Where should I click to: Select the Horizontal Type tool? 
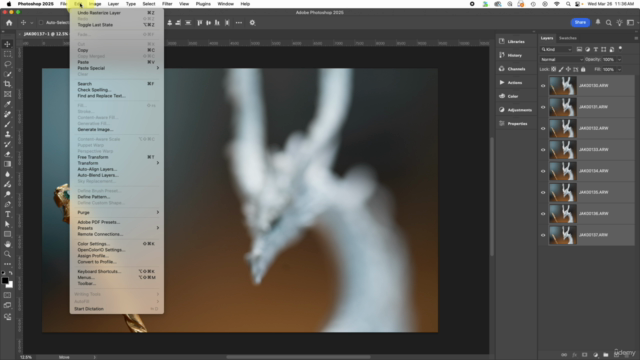tap(7, 214)
